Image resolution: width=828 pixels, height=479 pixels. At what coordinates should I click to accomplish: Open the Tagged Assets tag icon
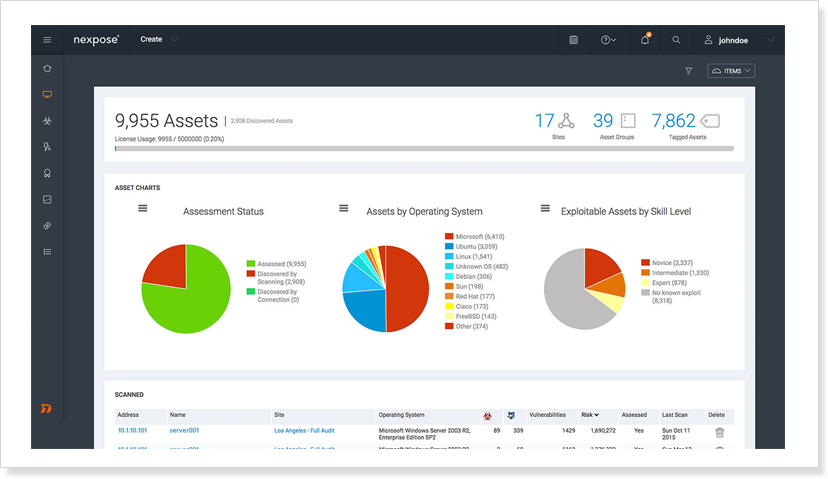[710, 121]
